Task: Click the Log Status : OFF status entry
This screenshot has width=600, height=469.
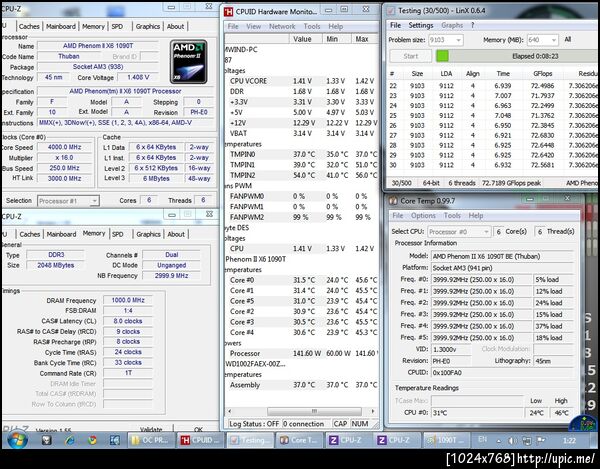Action: click(254, 424)
